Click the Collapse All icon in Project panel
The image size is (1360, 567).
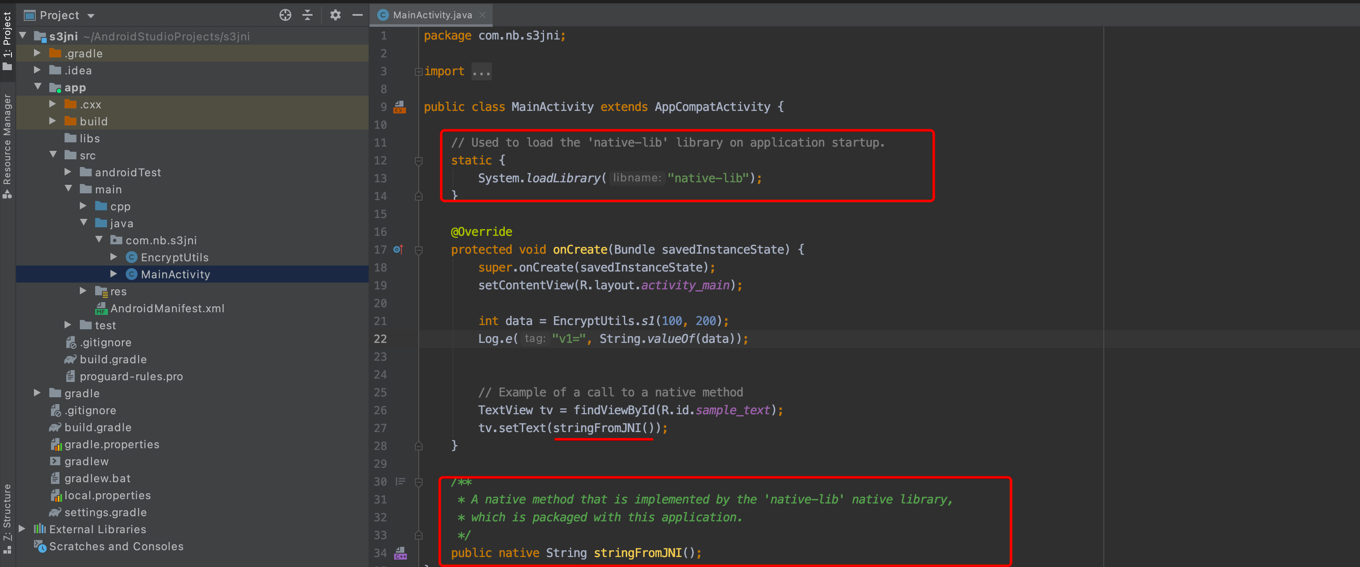coord(308,15)
